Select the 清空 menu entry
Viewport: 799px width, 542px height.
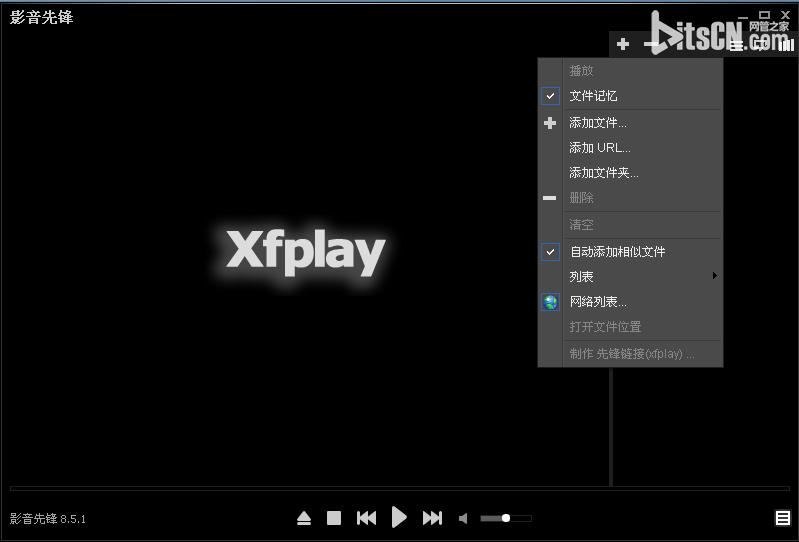pyautogui.click(x=631, y=225)
